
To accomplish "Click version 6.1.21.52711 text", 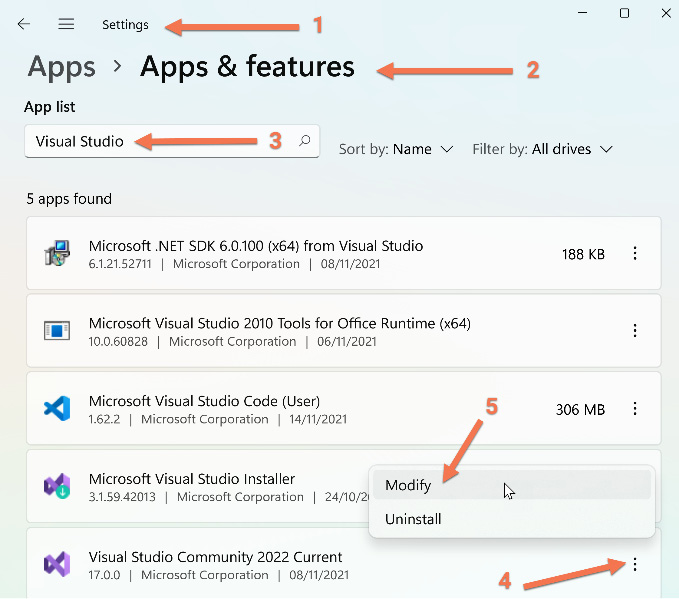I will pos(120,264).
